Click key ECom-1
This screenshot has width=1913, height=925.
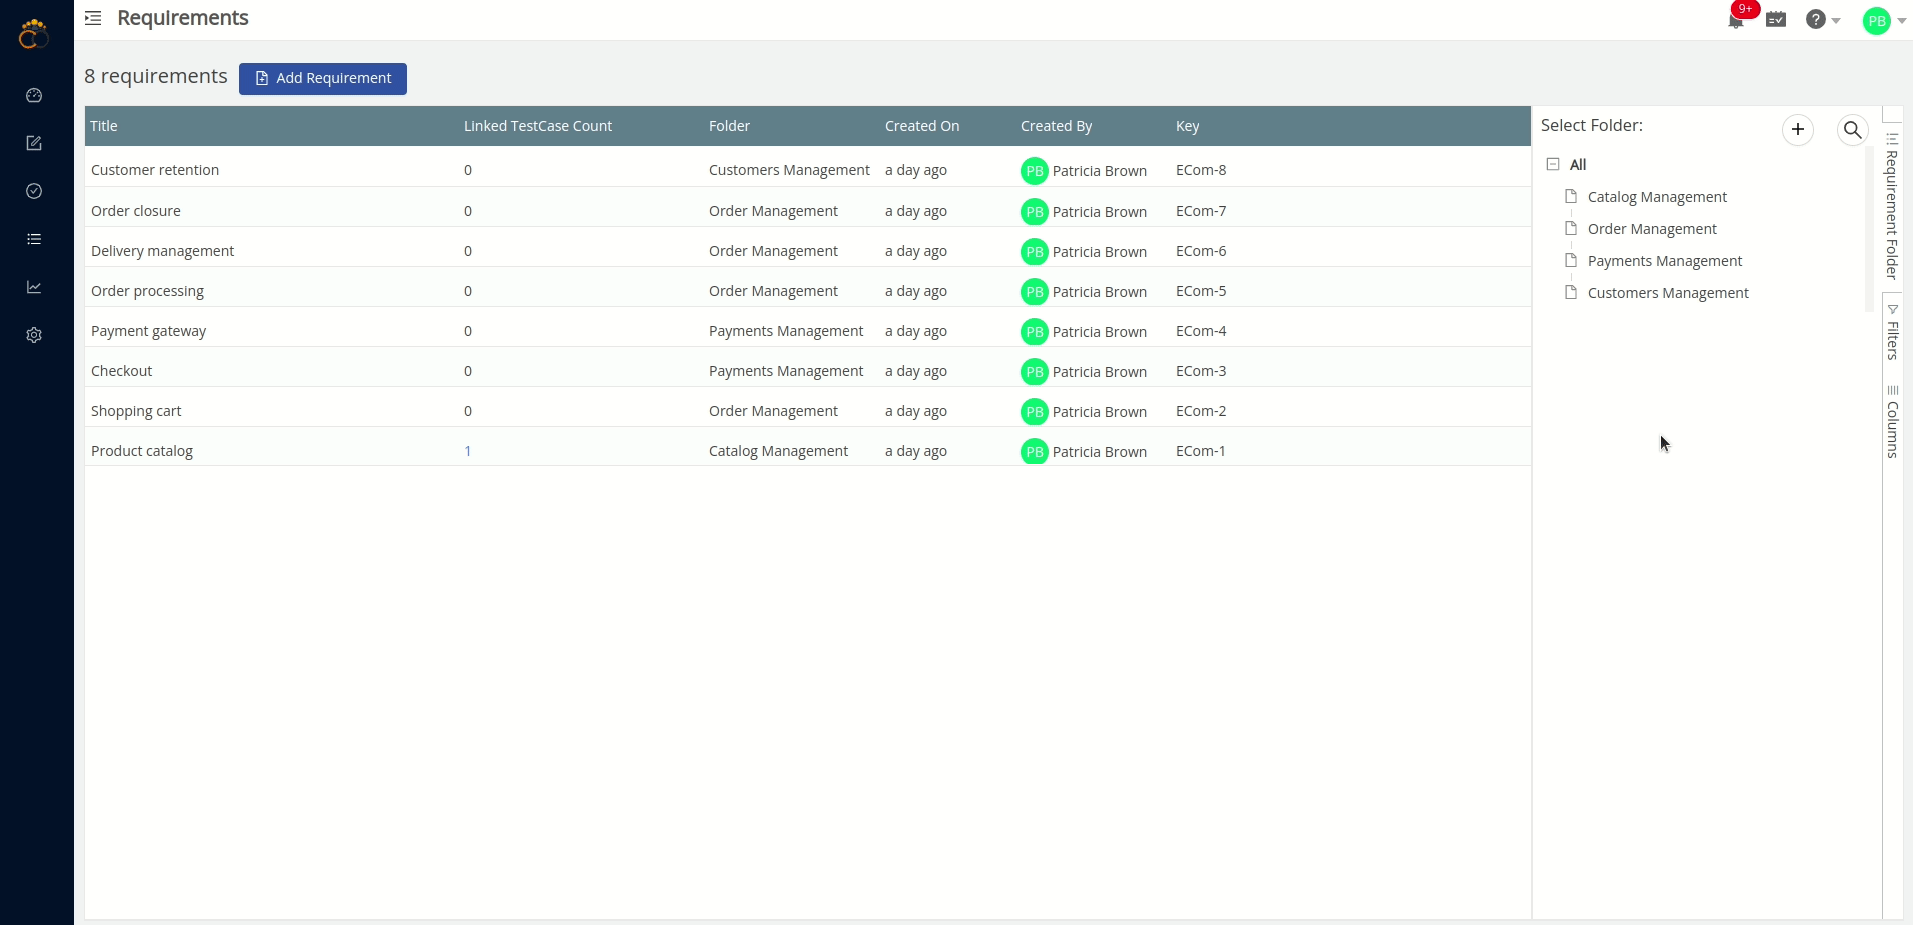coord(1201,451)
